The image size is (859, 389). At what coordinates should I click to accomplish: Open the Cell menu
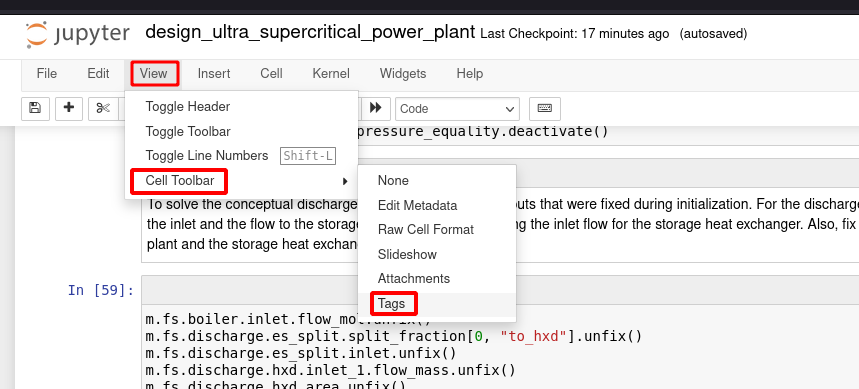click(x=271, y=73)
